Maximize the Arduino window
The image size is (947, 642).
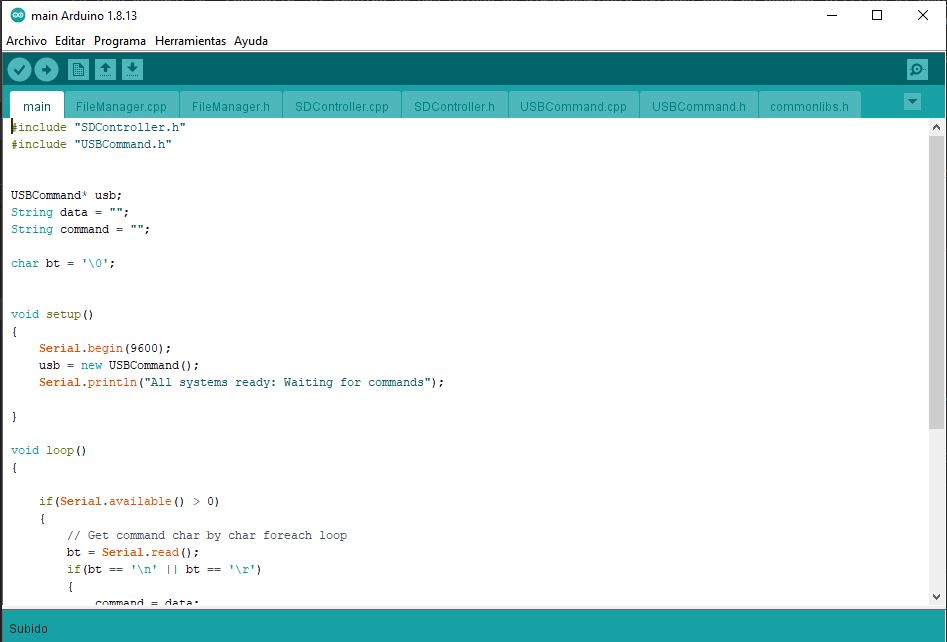coord(877,16)
